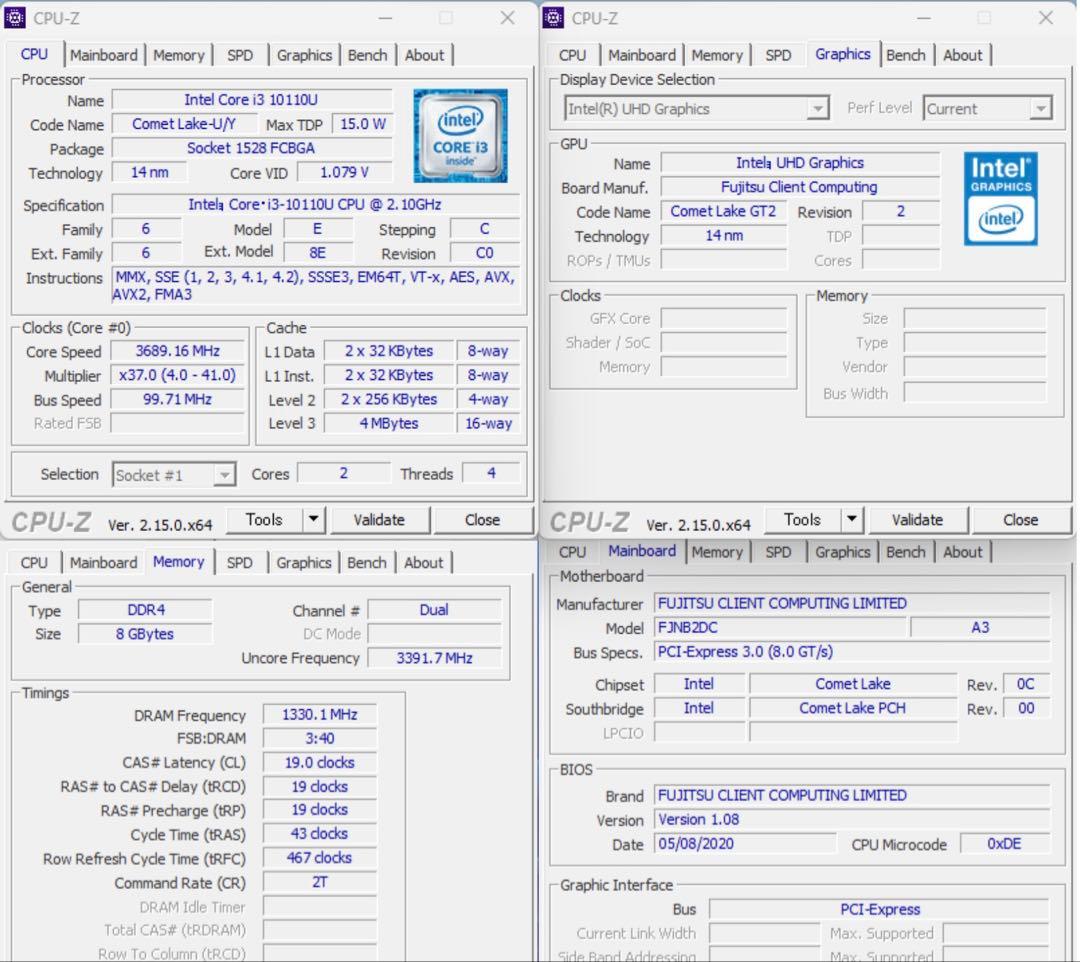1080x962 pixels.
Task: Click Bus Speed value 99.71 MHz
Action: click(177, 399)
